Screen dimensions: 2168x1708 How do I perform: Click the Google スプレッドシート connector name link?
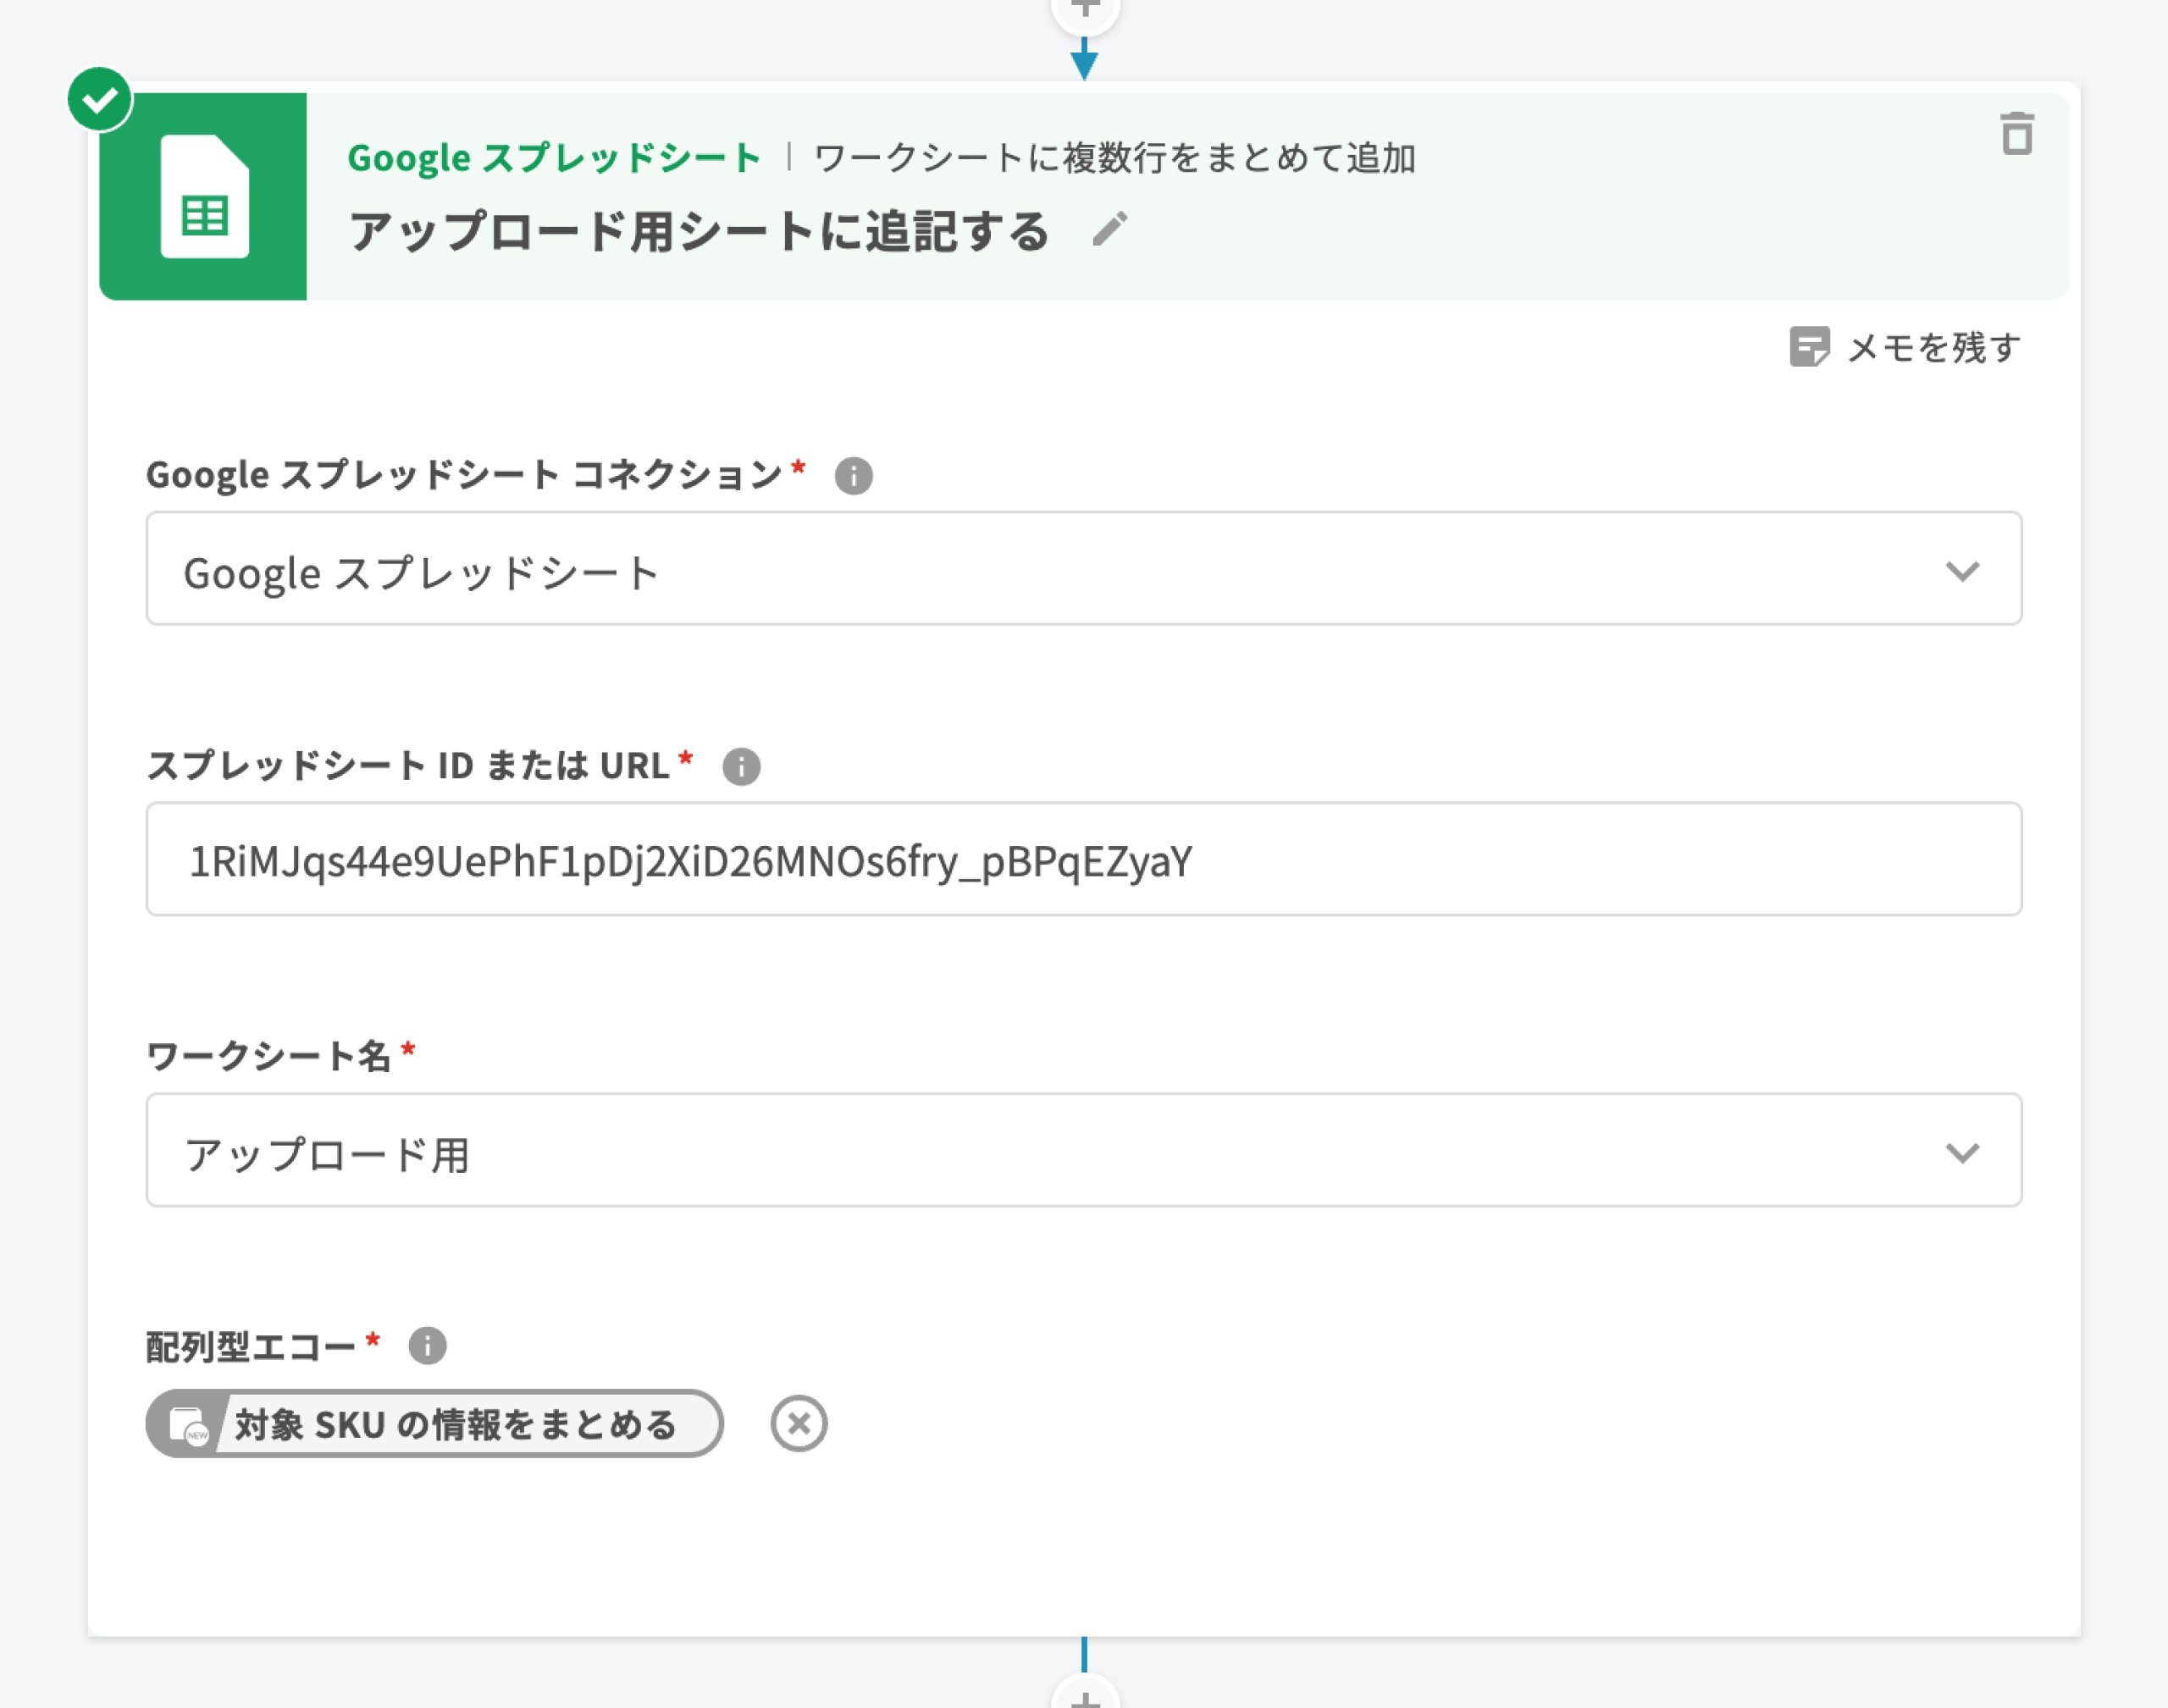tap(554, 158)
